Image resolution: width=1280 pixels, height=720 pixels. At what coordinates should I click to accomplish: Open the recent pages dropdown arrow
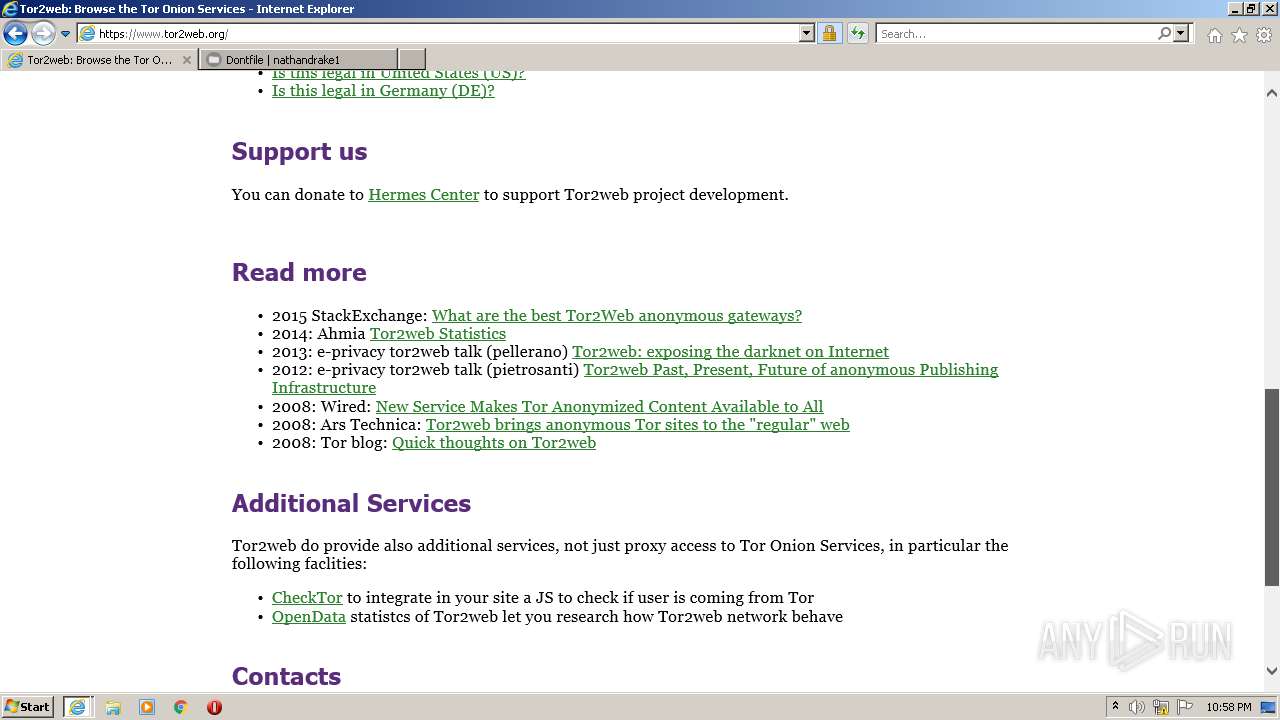(x=65, y=34)
